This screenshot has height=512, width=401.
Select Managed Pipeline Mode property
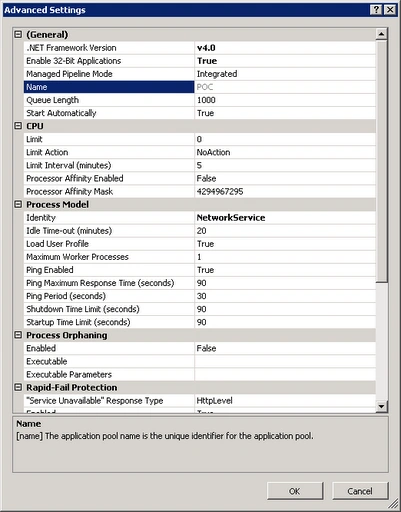(x=109, y=74)
